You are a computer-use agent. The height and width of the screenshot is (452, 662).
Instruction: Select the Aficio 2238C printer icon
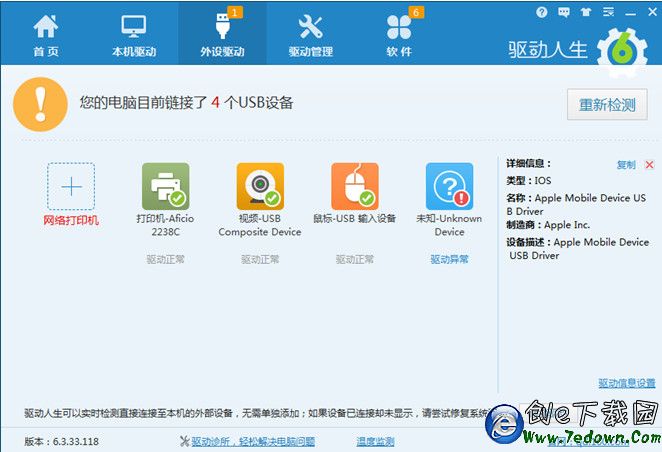165,187
